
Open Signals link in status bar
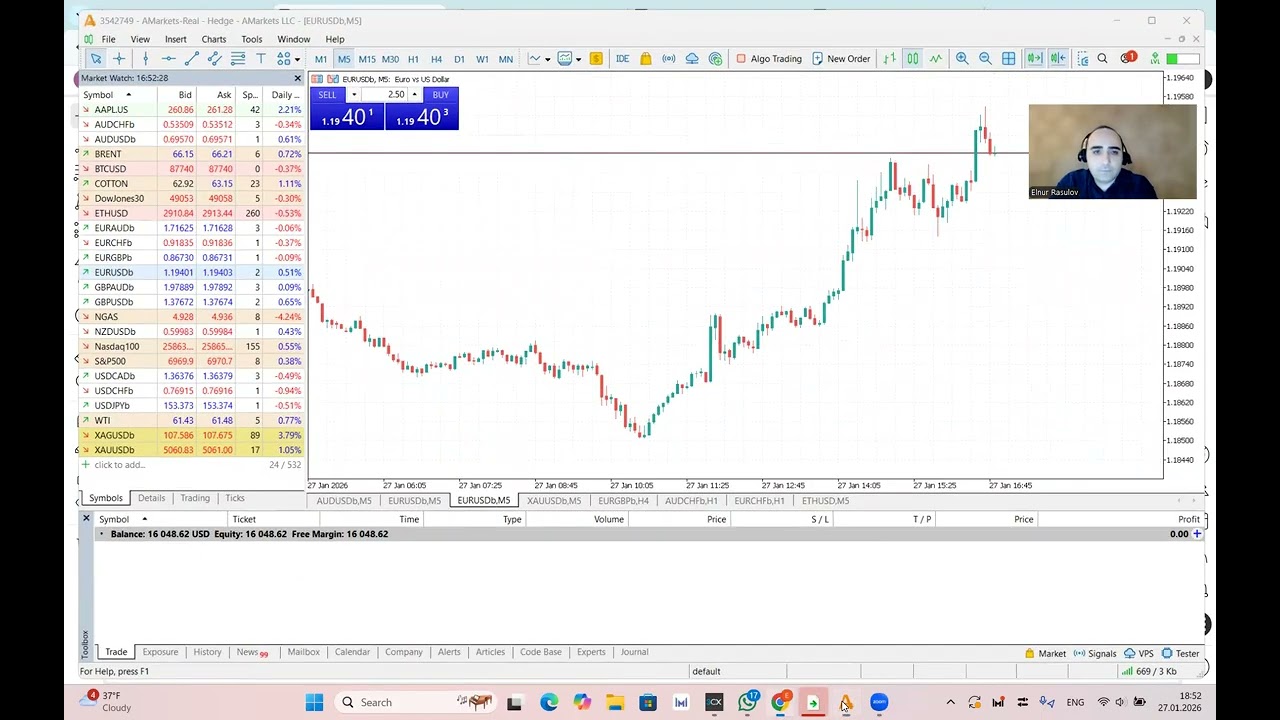click(x=1095, y=653)
